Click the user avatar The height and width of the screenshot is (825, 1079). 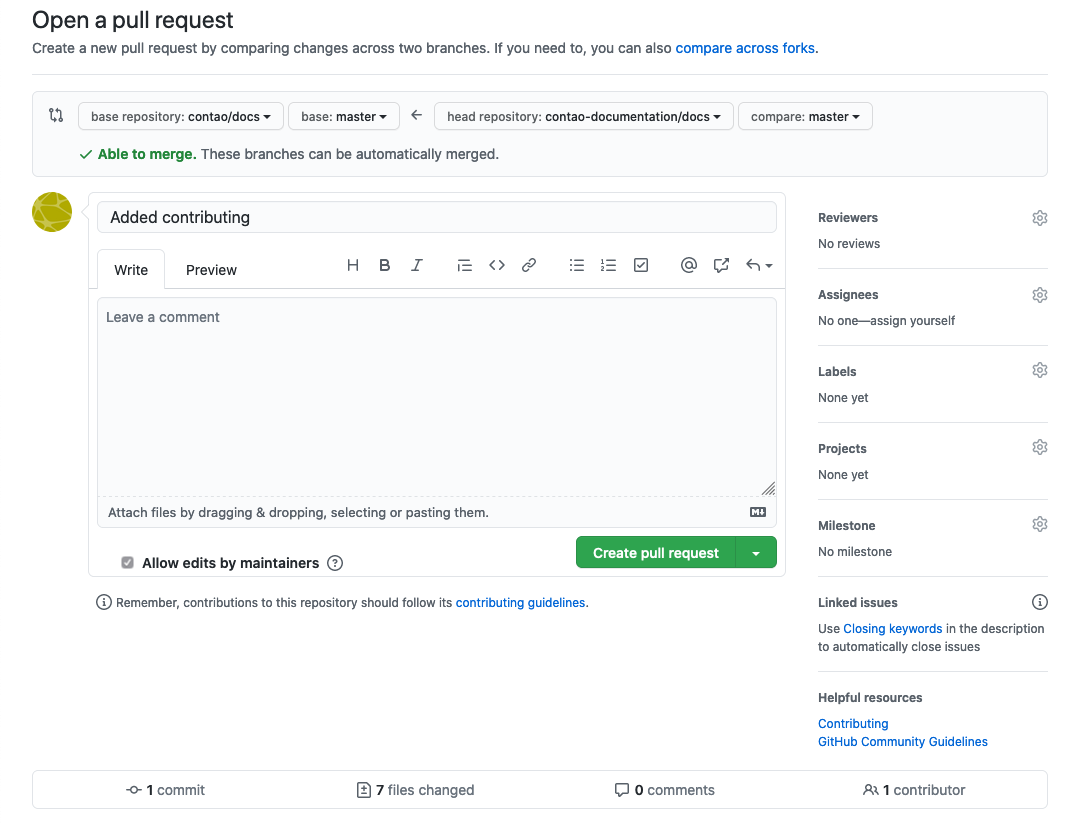click(52, 212)
